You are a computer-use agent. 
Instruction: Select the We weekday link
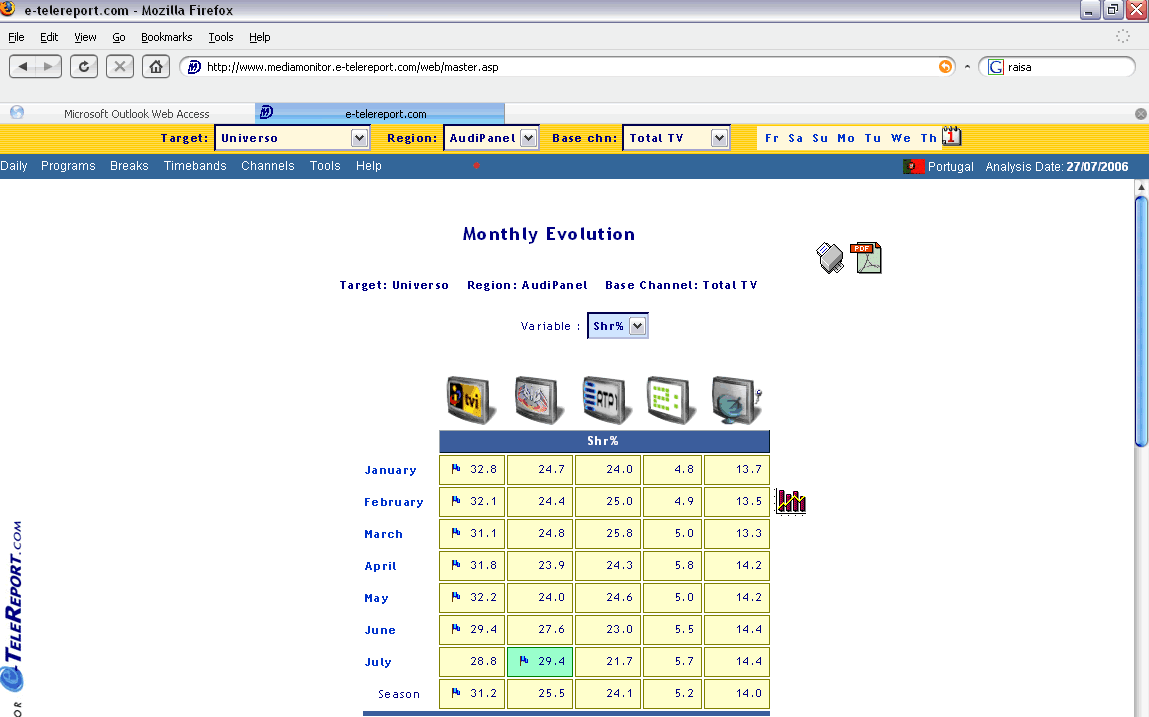coord(901,138)
